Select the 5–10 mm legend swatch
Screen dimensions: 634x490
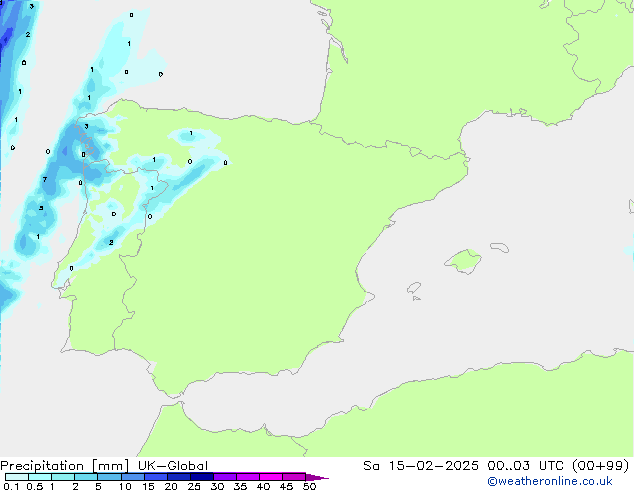[x=109, y=477]
